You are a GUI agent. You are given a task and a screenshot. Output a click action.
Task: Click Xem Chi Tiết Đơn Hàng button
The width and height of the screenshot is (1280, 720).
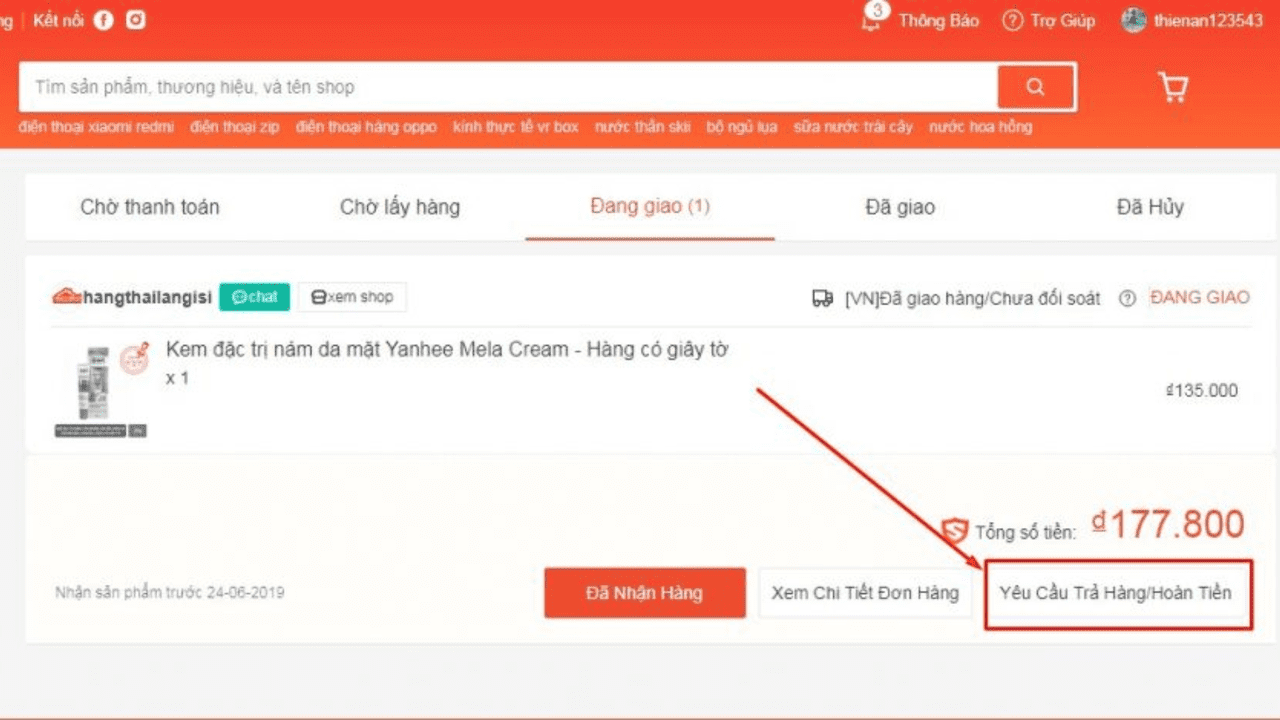865,593
